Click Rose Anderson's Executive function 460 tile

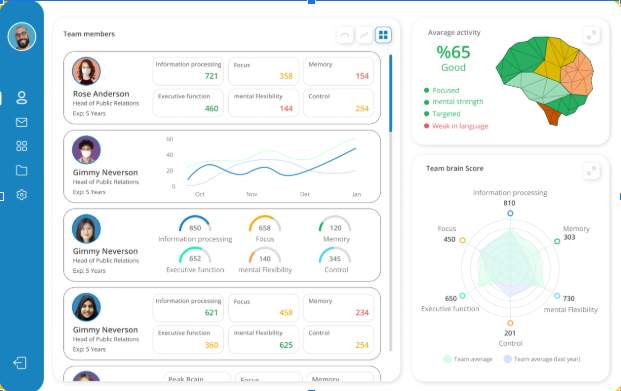tap(188, 103)
